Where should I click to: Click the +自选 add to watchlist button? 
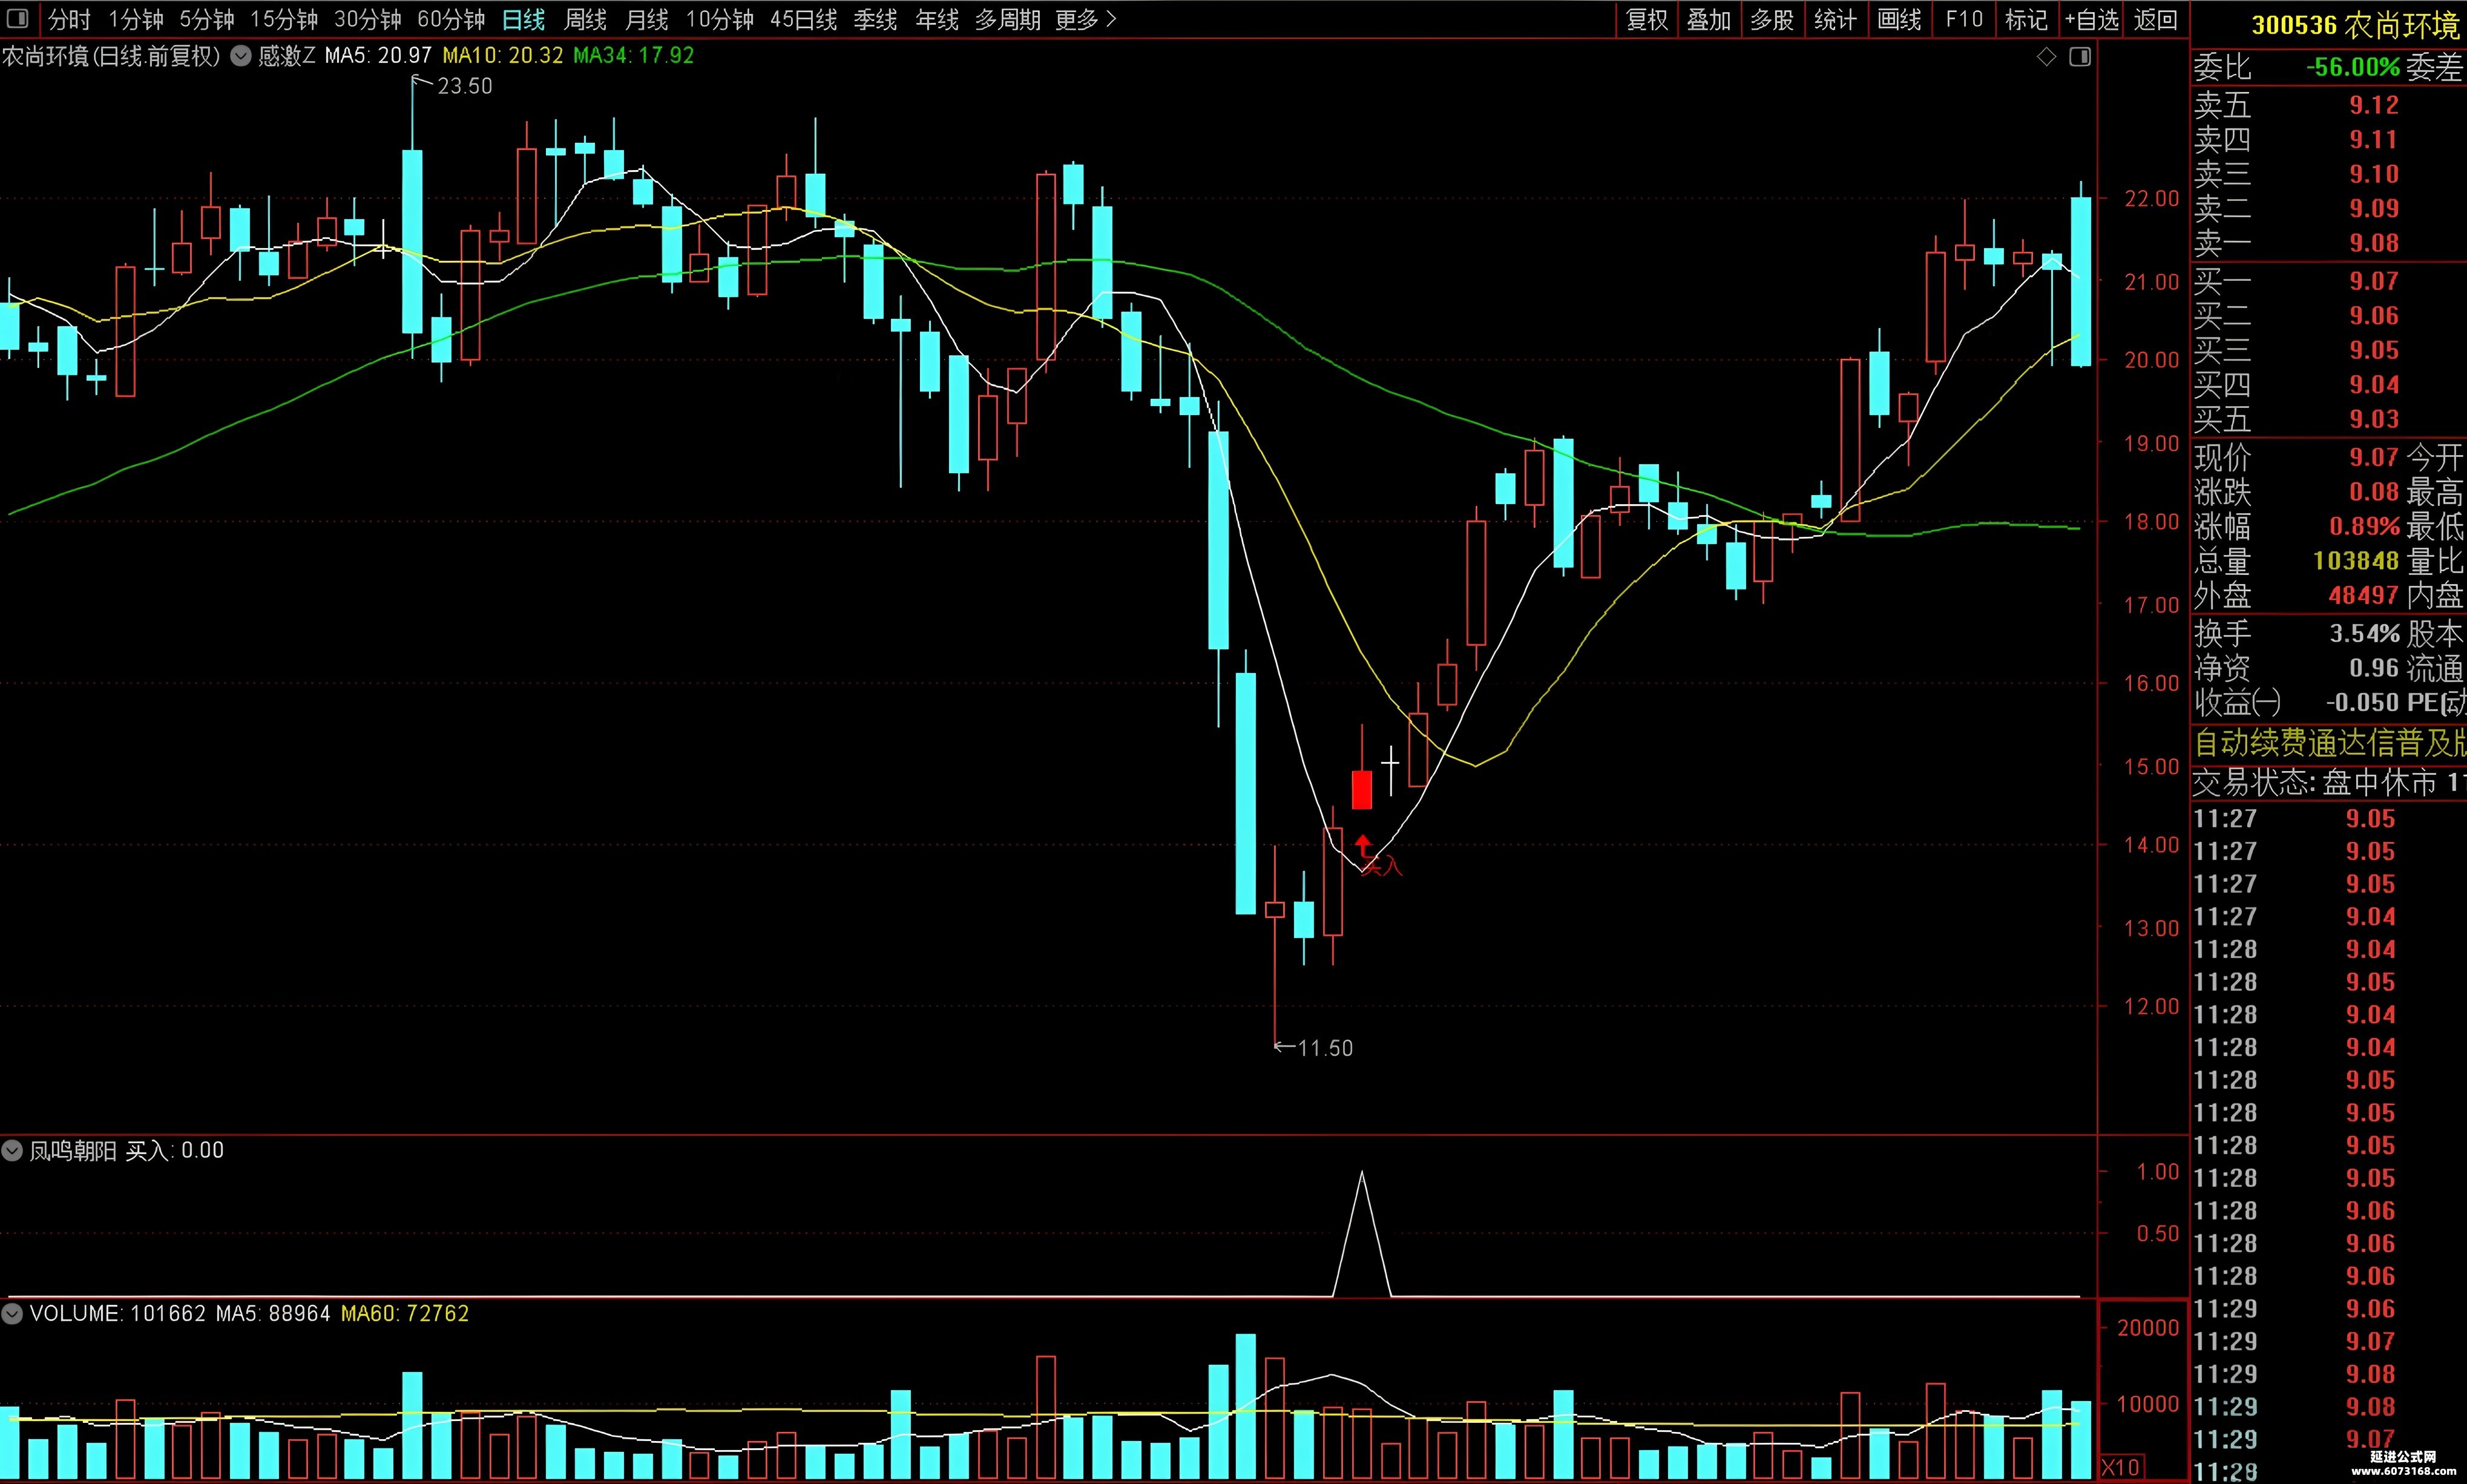pos(2092,20)
